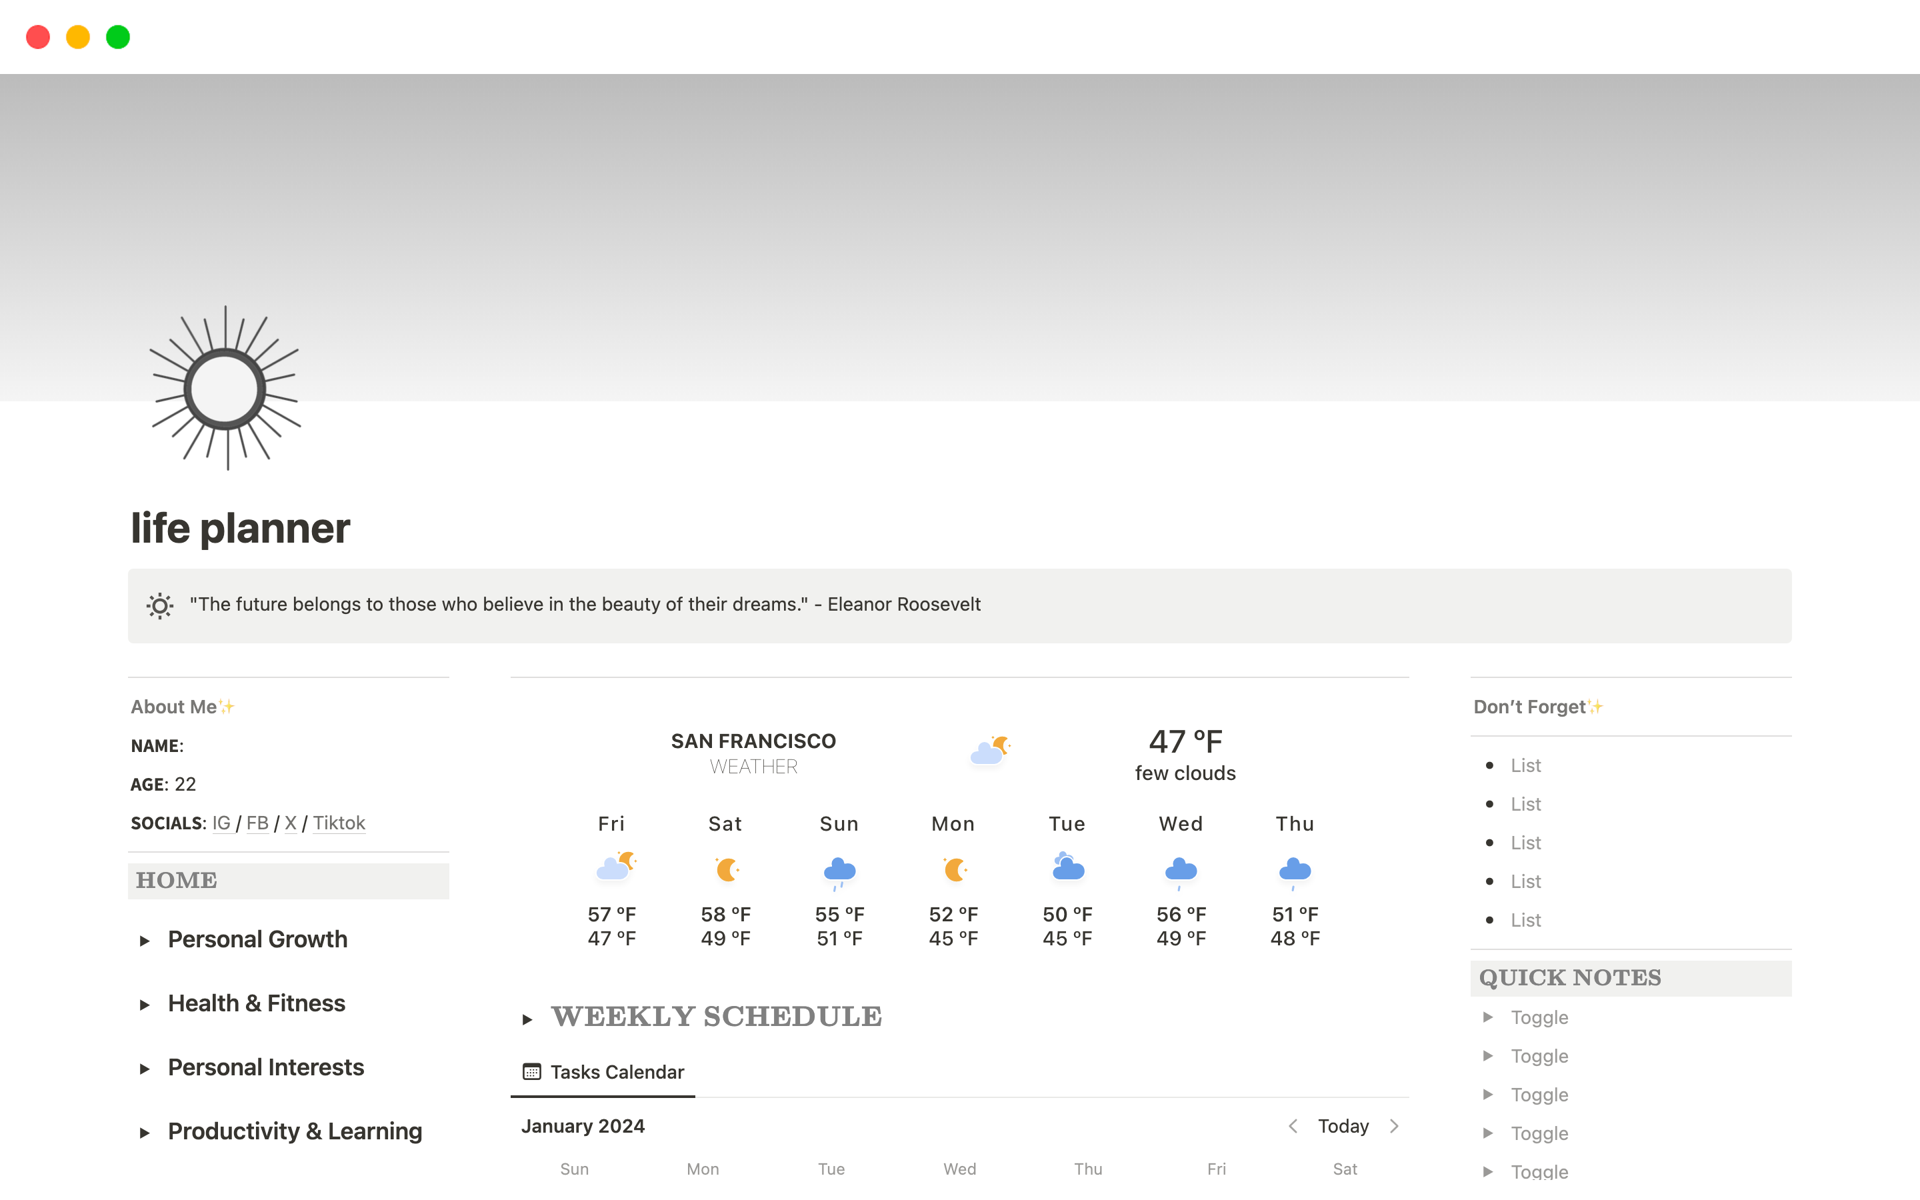The width and height of the screenshot is (1920, 1200).
Task: Expand the Personal Interests toggle
Action: pyautogui.click(x=145, y=1069)
